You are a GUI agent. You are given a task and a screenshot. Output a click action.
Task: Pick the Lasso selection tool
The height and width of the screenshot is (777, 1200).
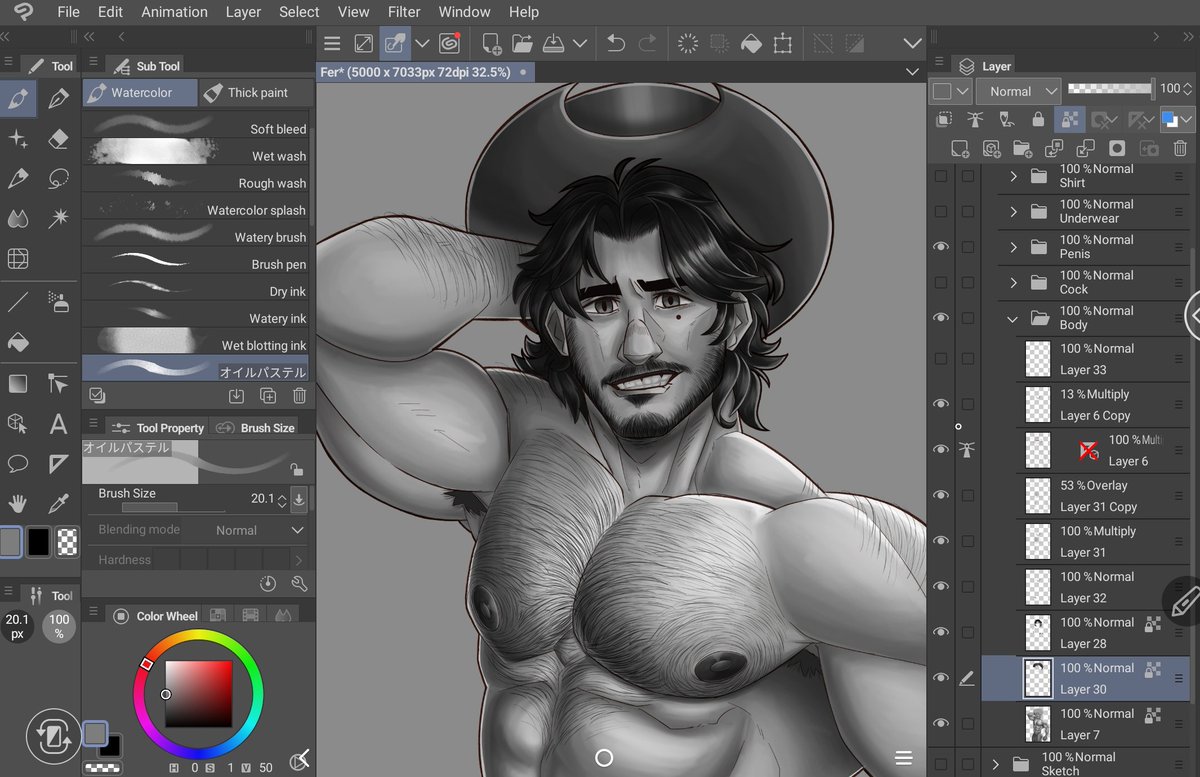click(x=59, y=179)
